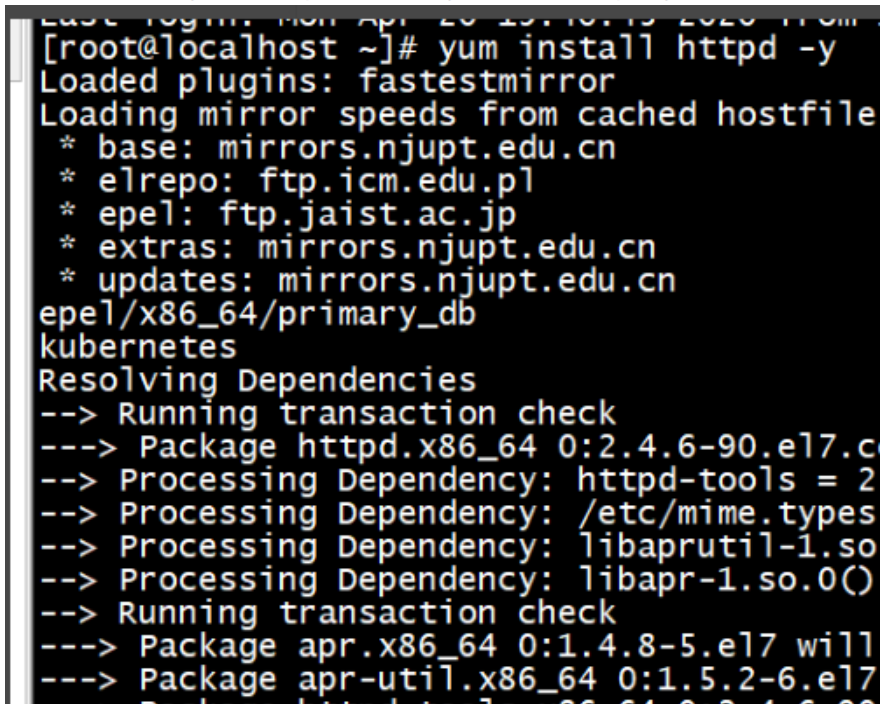
Task: Click the libaprutil-1.so dependency line
Action: click(x=457, y=547)
